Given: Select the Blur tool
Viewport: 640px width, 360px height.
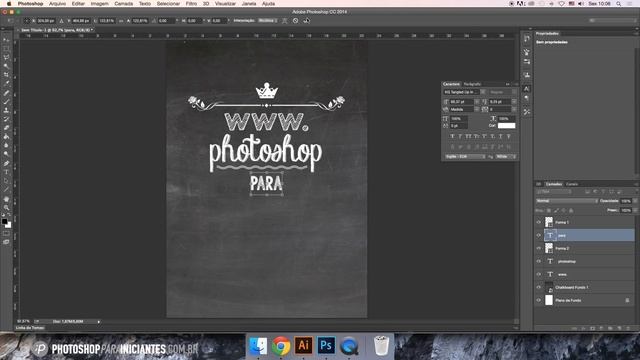Looking at the screenshot, I should click(6, 145).
